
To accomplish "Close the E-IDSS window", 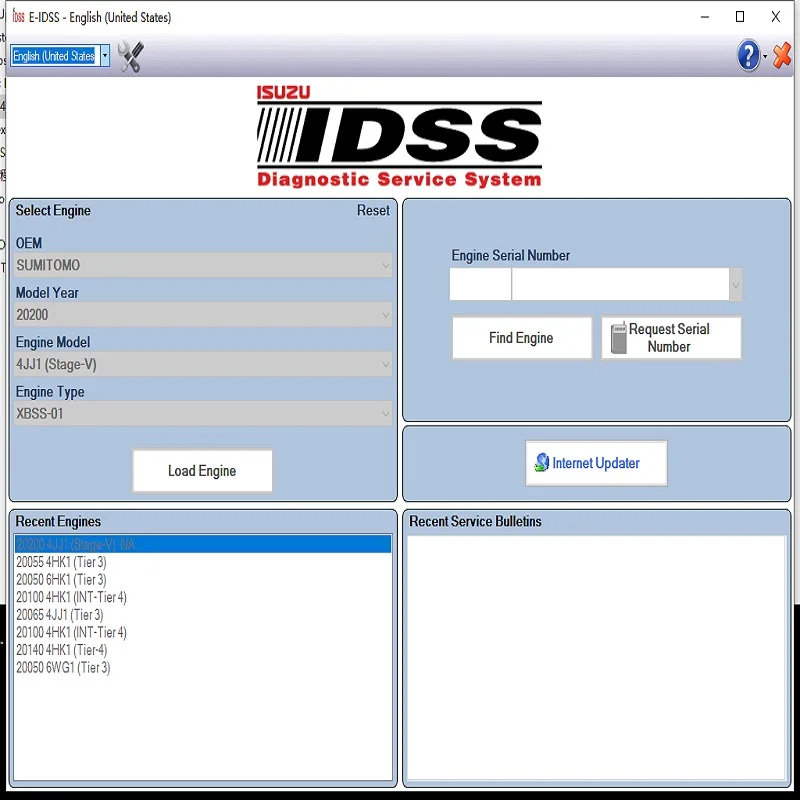I will pyautogui.click(x=776, y=17).
